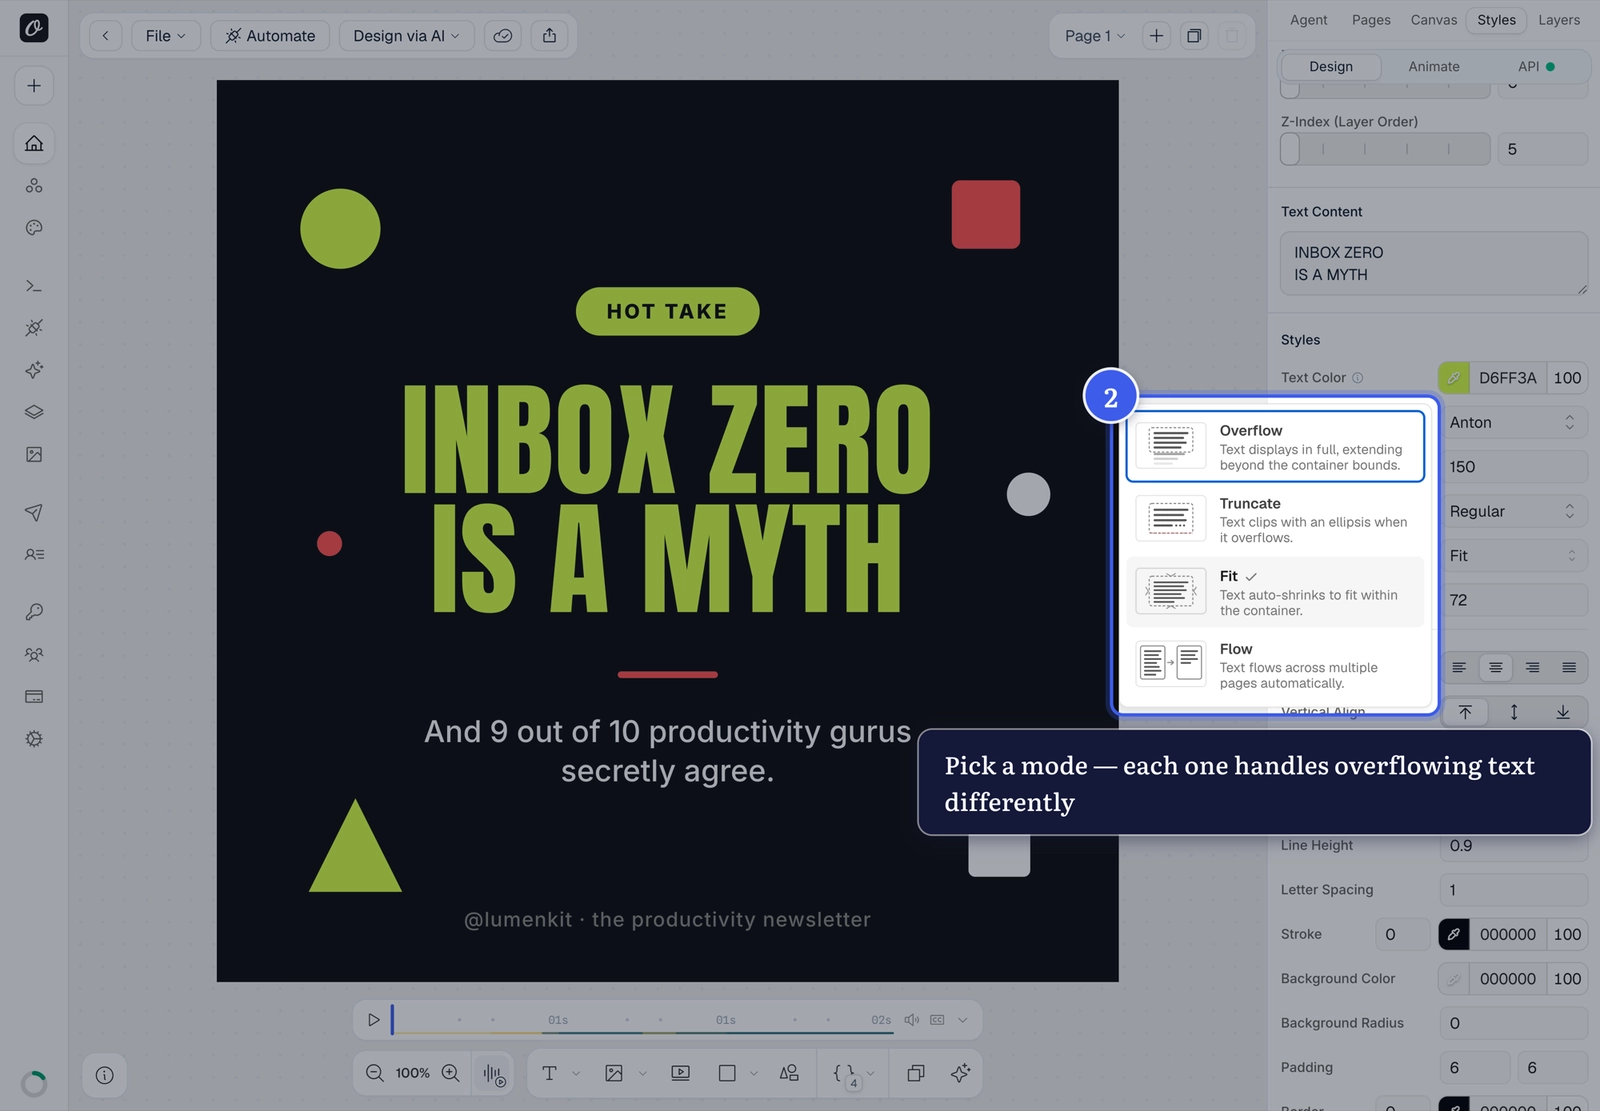
Task: Click the info icon at bottom left
Action: [x=104, y=1075]
